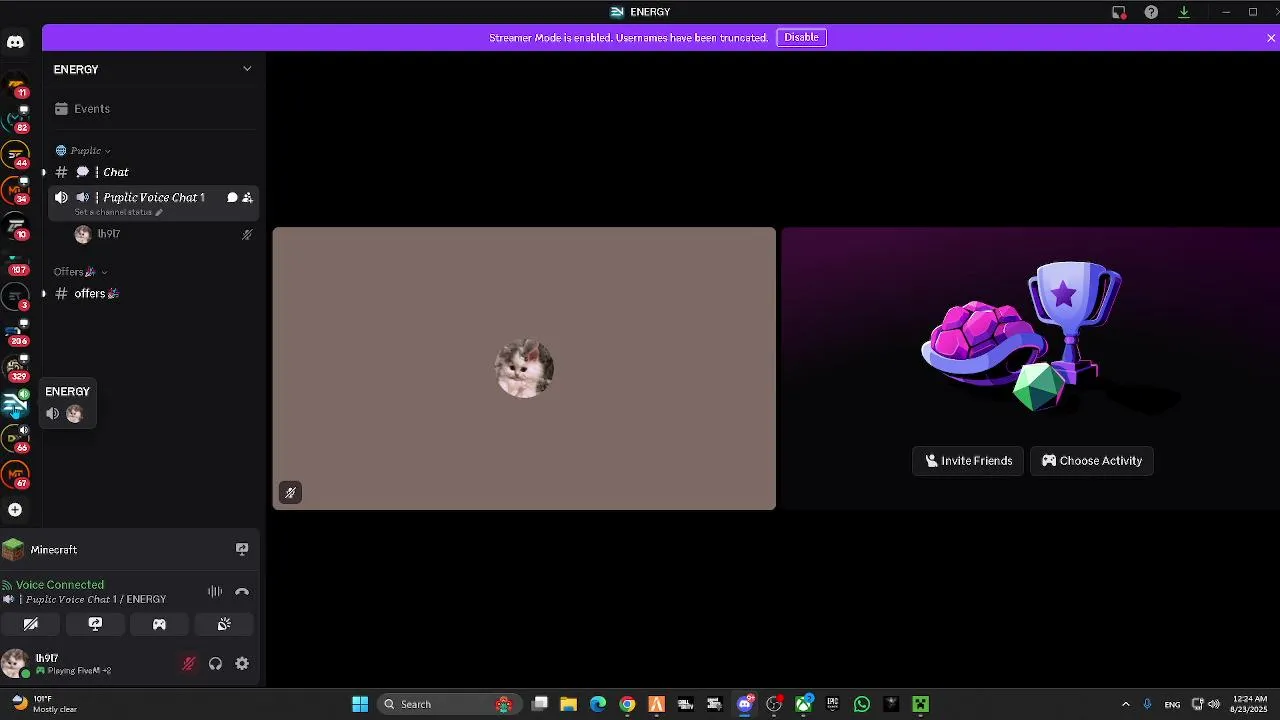Open the server icon with 329 badge
Screen dimensions: 1280x720
[15, 368]
